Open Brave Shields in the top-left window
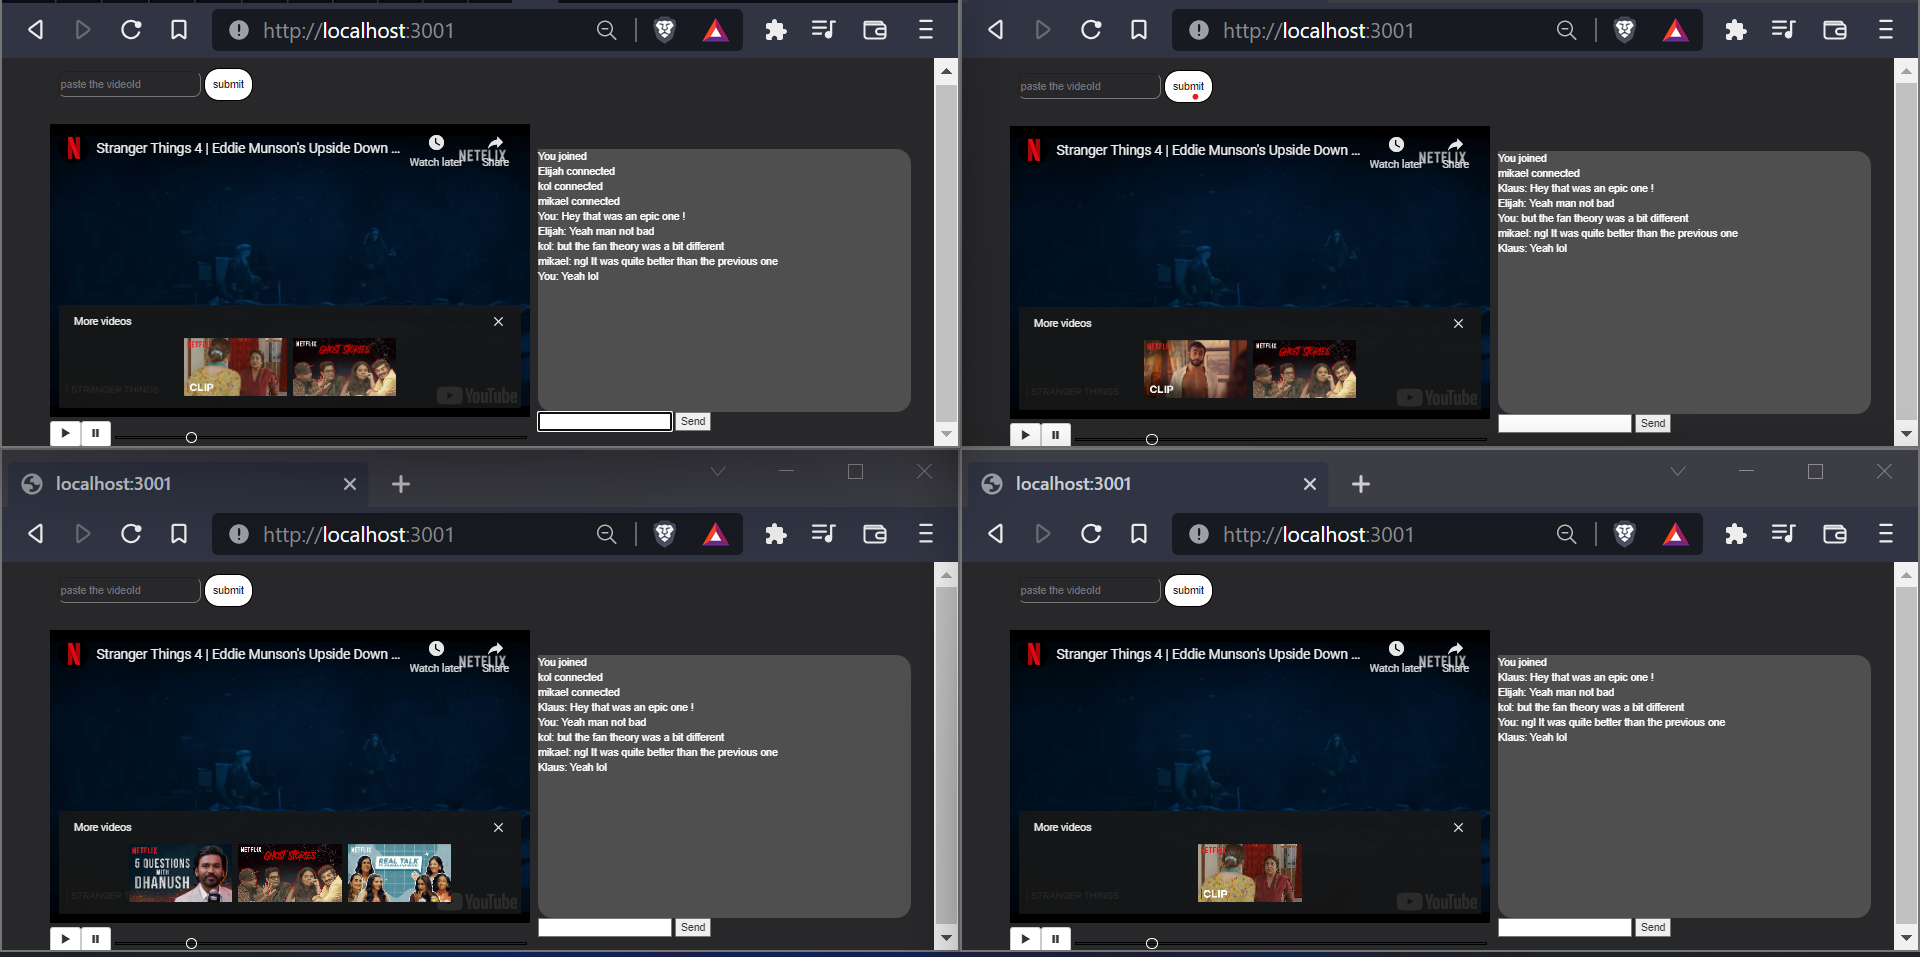Screen dimensions: 1920x957 coord(664,30)
